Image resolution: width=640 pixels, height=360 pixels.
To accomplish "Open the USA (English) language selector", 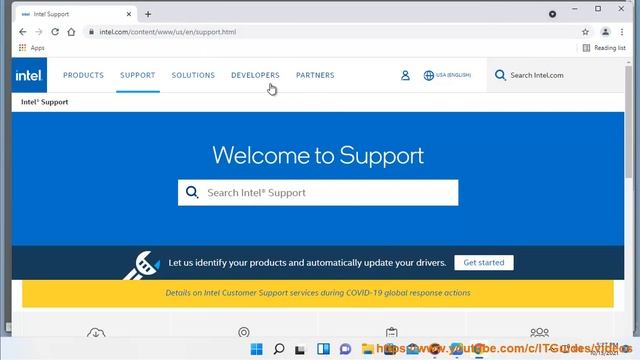I will (447, 75).
